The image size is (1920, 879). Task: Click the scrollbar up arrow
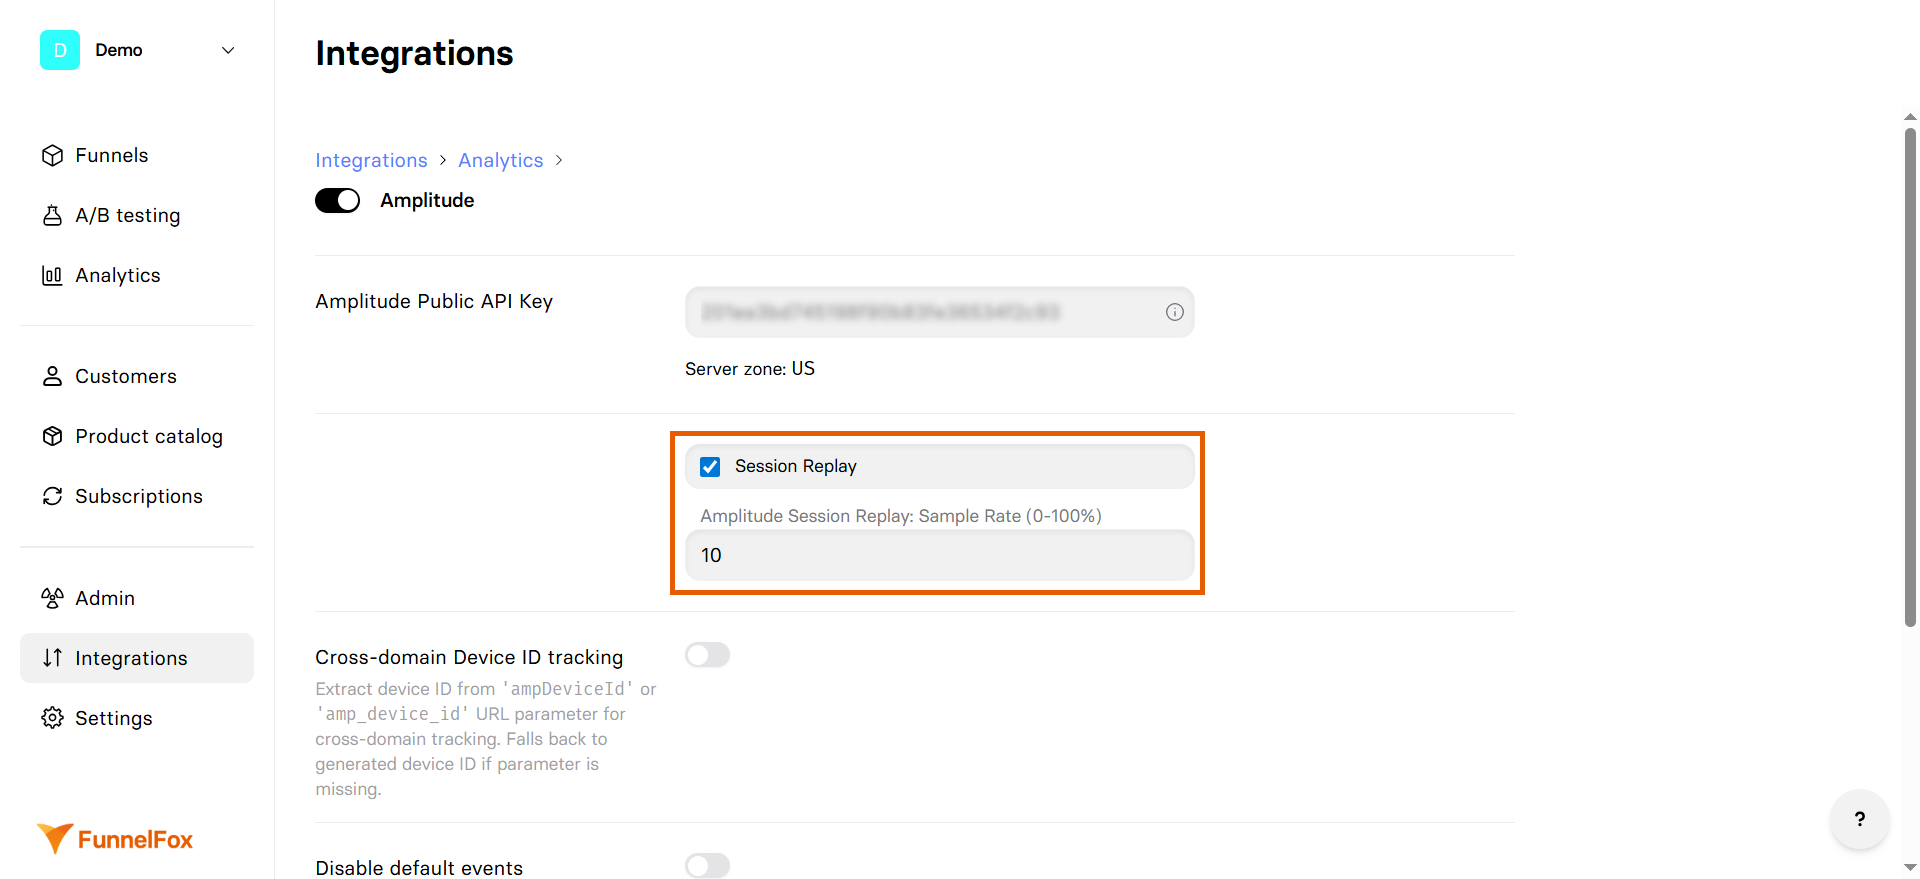pyautogui.click(x=1910, y=117)
